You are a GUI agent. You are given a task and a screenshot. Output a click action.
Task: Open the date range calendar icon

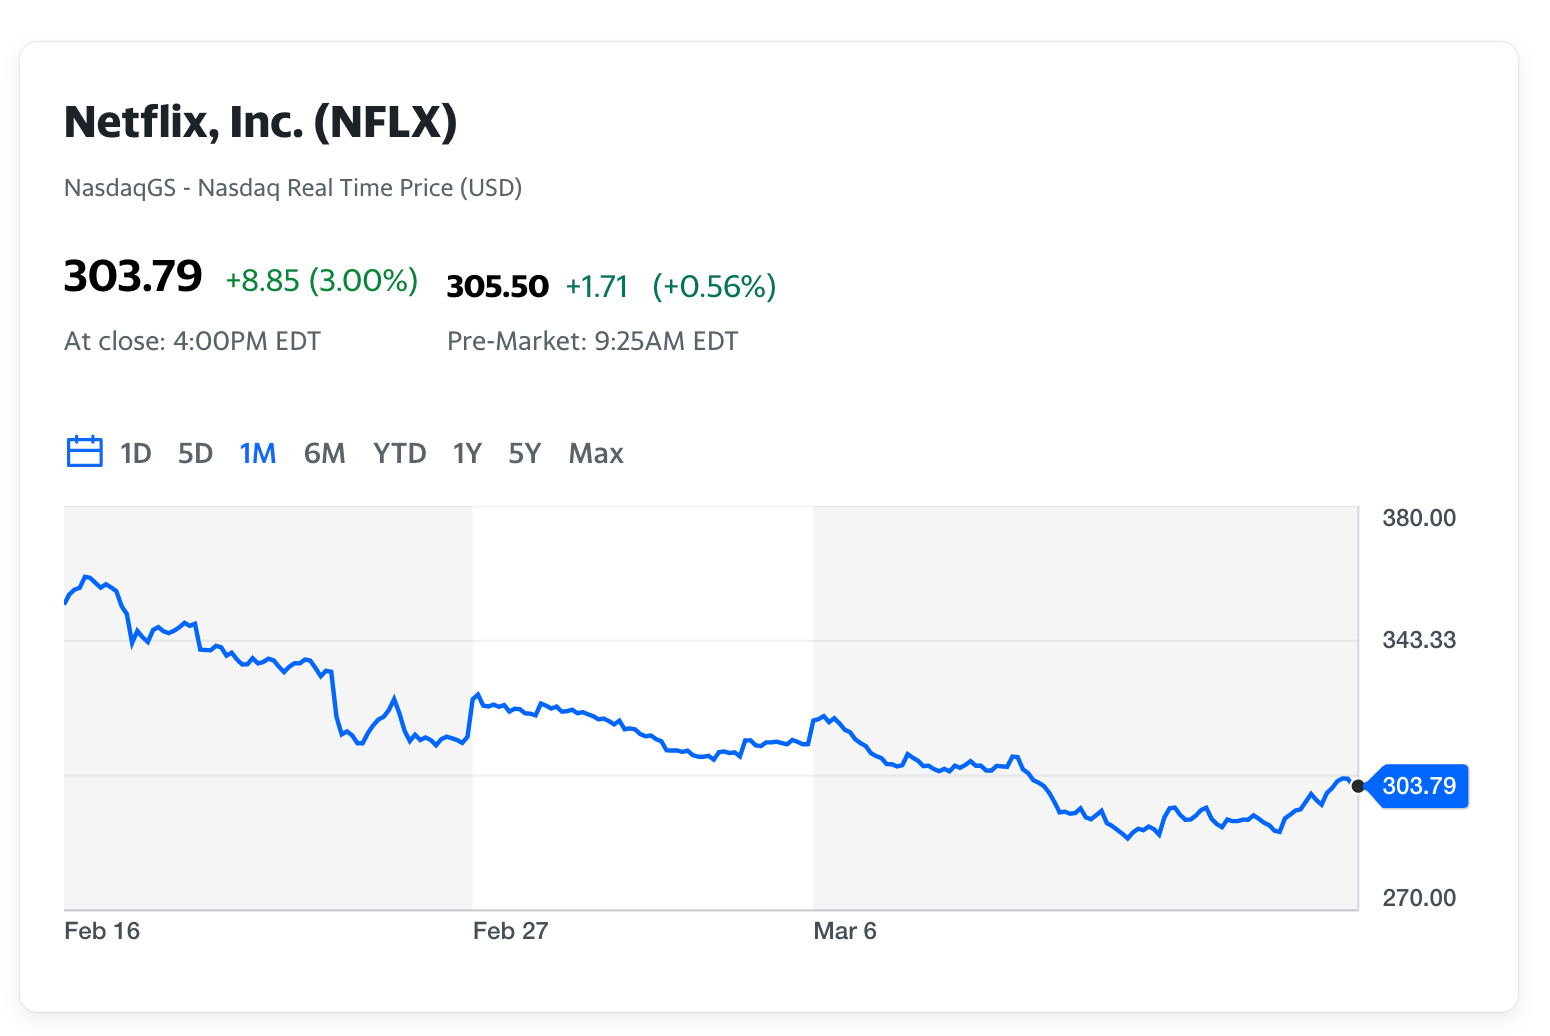pos(84,452)
